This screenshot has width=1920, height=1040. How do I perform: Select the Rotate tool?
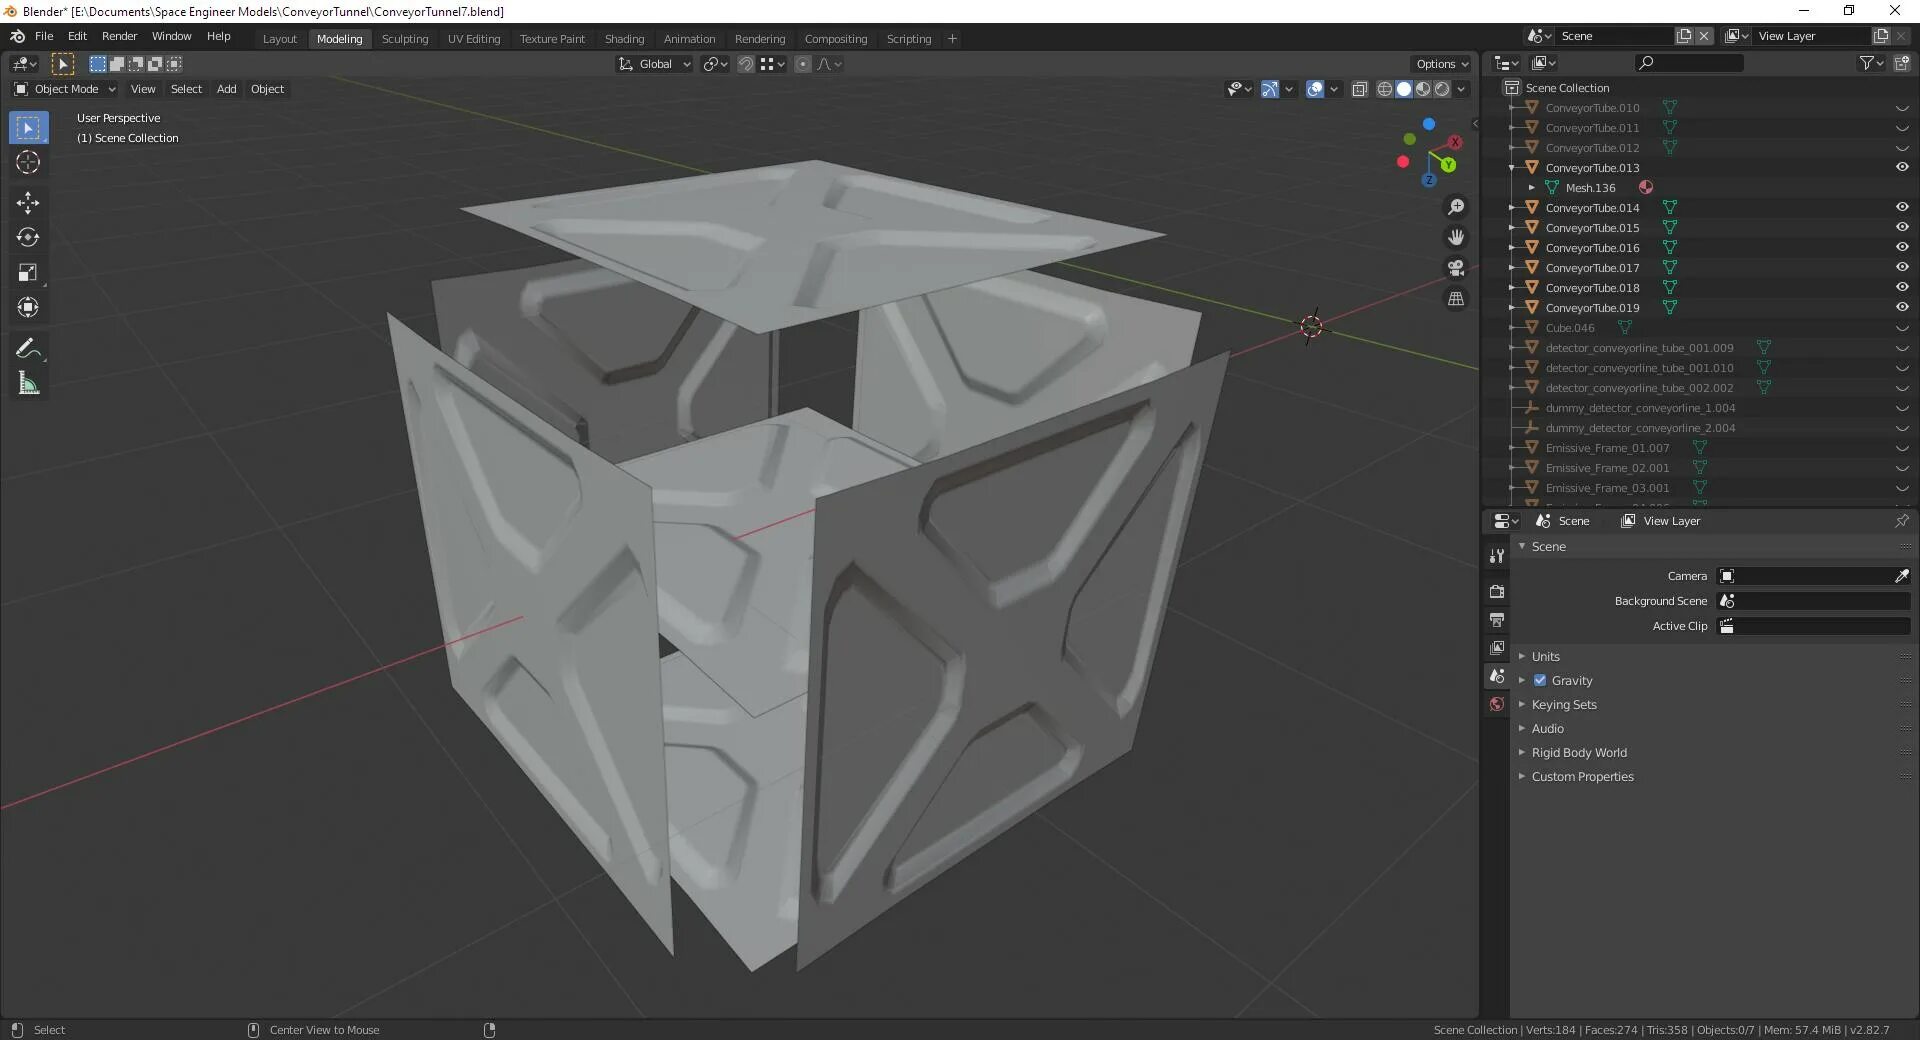[28, 238]
